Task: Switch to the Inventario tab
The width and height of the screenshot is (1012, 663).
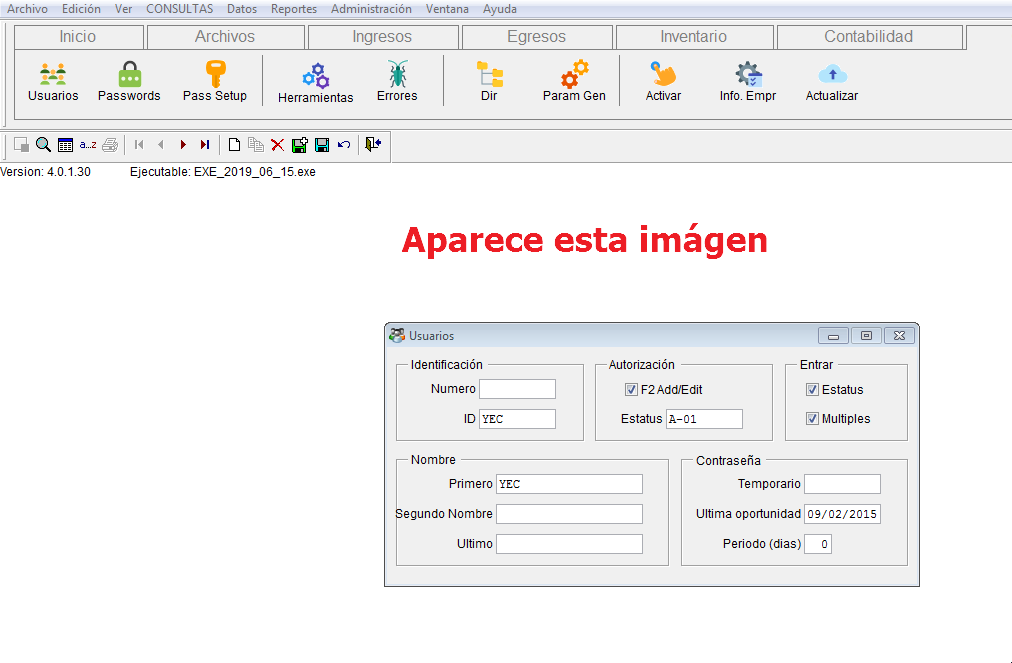Action: pos(694,37)
